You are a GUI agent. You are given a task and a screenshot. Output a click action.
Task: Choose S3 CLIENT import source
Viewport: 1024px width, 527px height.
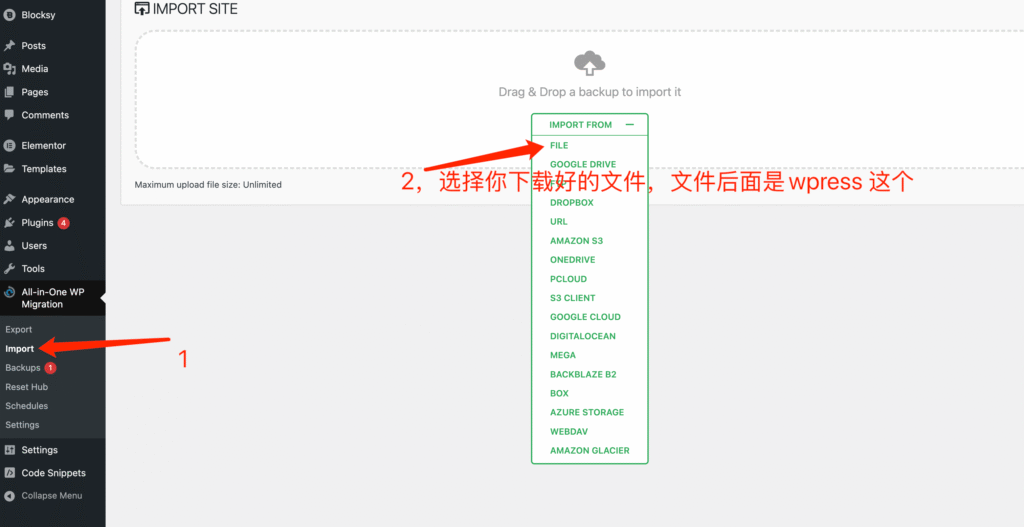tap(572, 298)
